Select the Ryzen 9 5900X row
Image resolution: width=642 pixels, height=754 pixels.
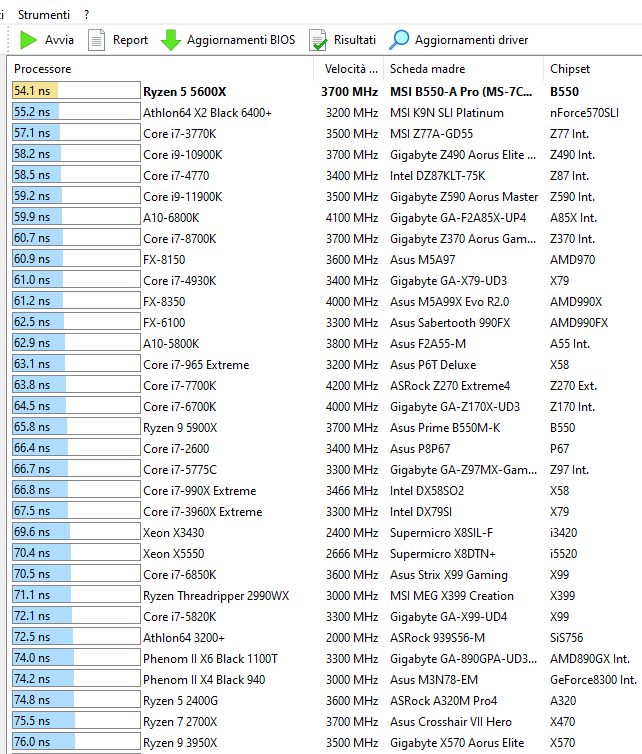pos(326,427)
